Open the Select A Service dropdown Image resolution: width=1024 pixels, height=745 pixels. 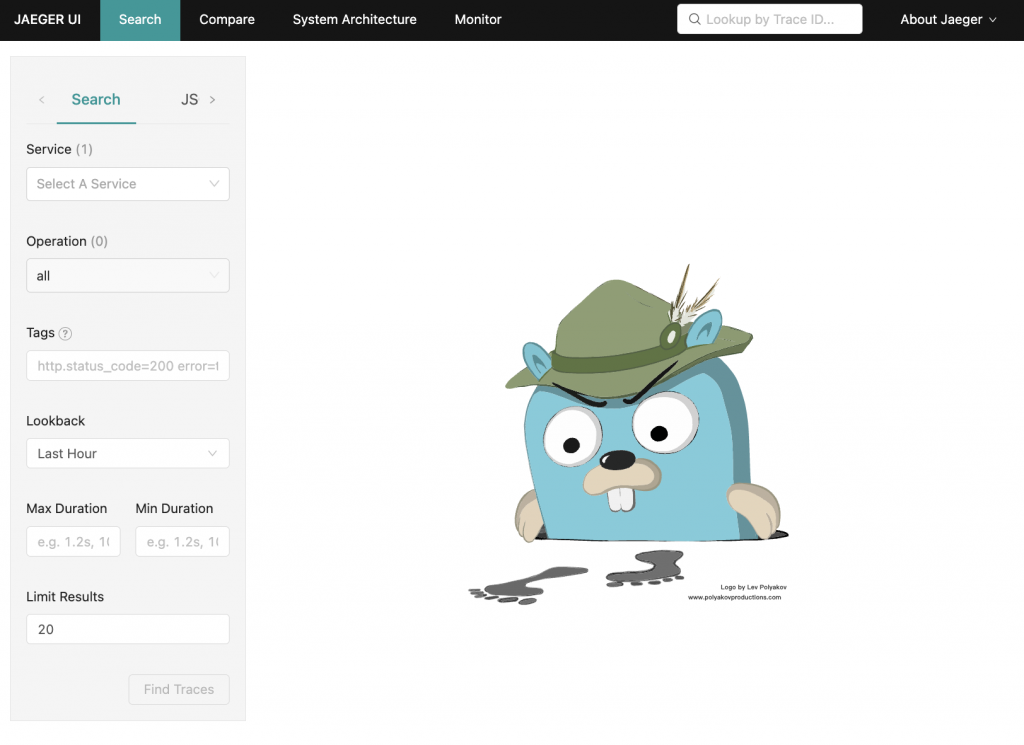[x=128, y=184]
